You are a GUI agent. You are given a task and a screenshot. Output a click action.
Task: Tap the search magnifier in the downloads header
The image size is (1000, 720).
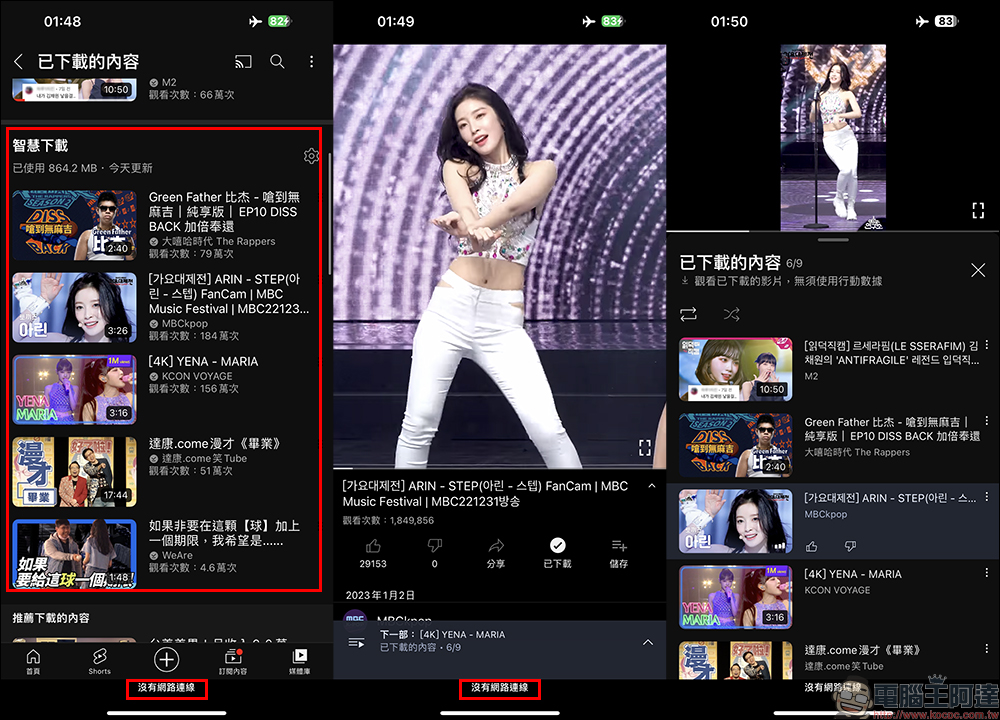(277, 62)
